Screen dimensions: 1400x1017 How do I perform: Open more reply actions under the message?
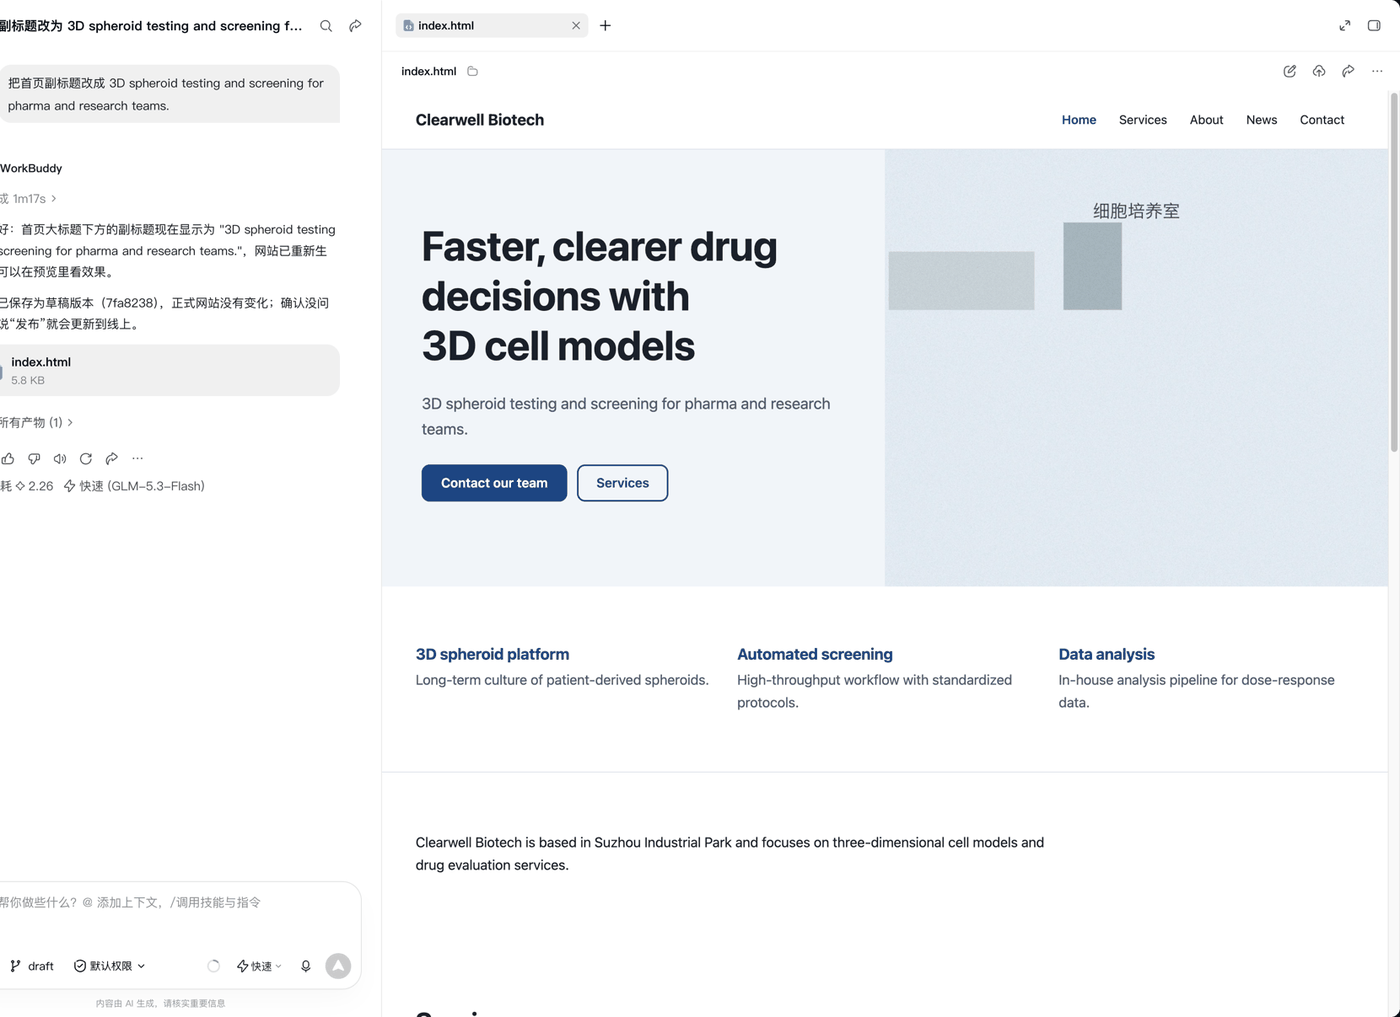(138, 458)
